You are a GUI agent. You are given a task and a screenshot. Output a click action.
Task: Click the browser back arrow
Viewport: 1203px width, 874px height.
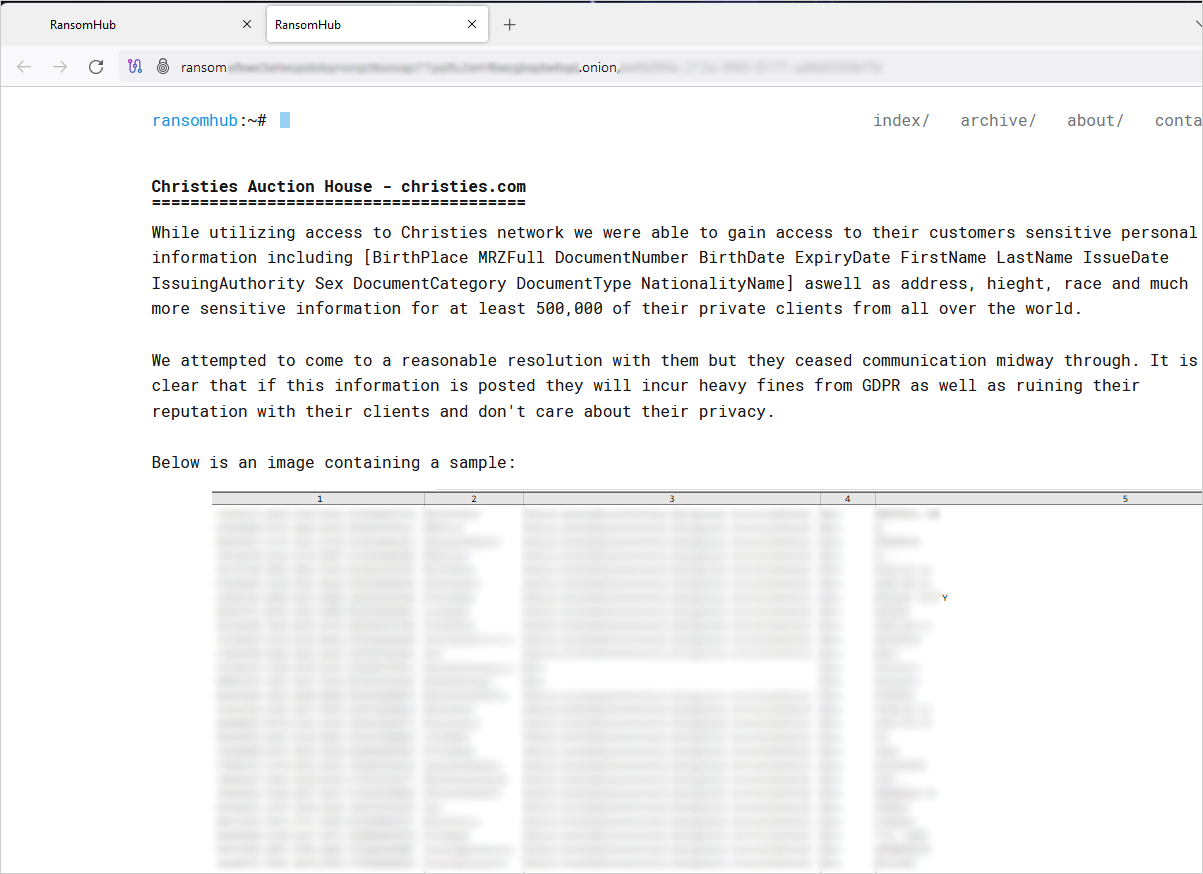tap(24, 67)
